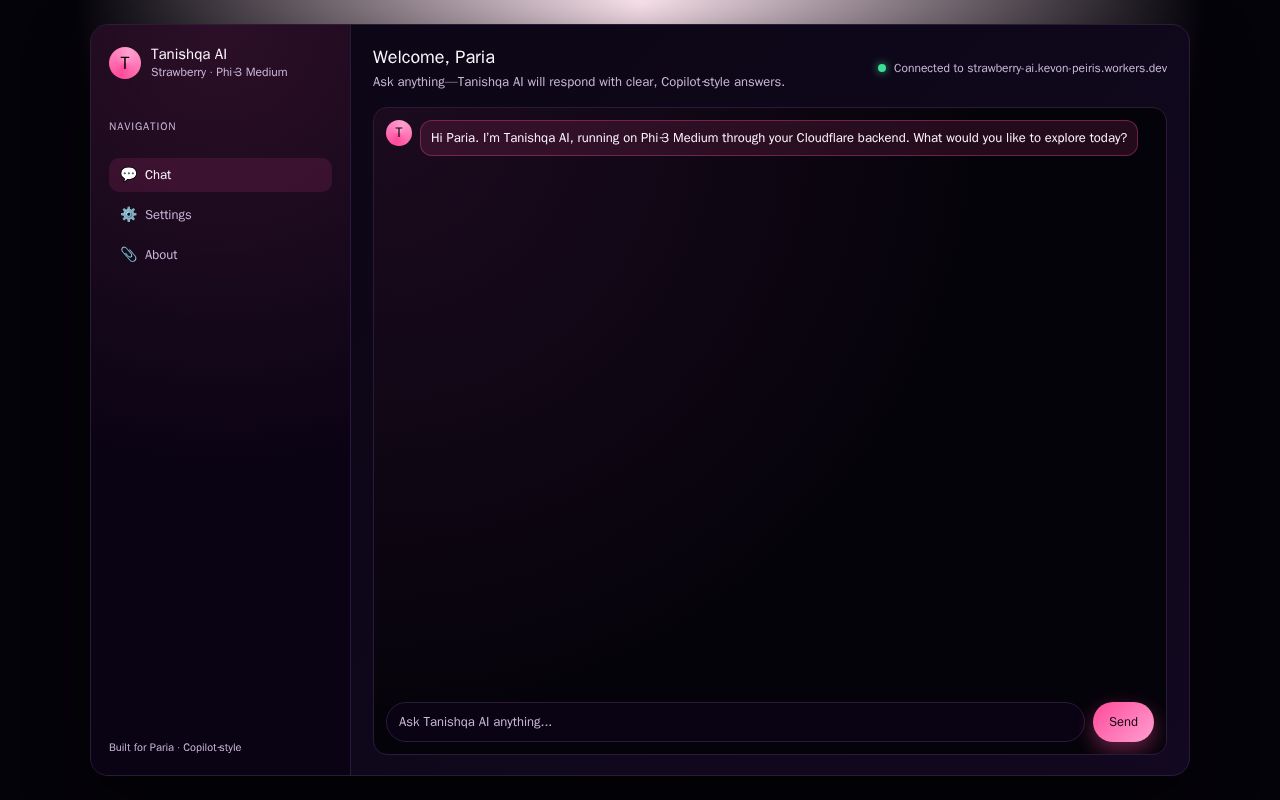Viewport: 1280px width, 800px height.
Task: Click the gear icon beside Settings
Action: click(x=129, y=214)
